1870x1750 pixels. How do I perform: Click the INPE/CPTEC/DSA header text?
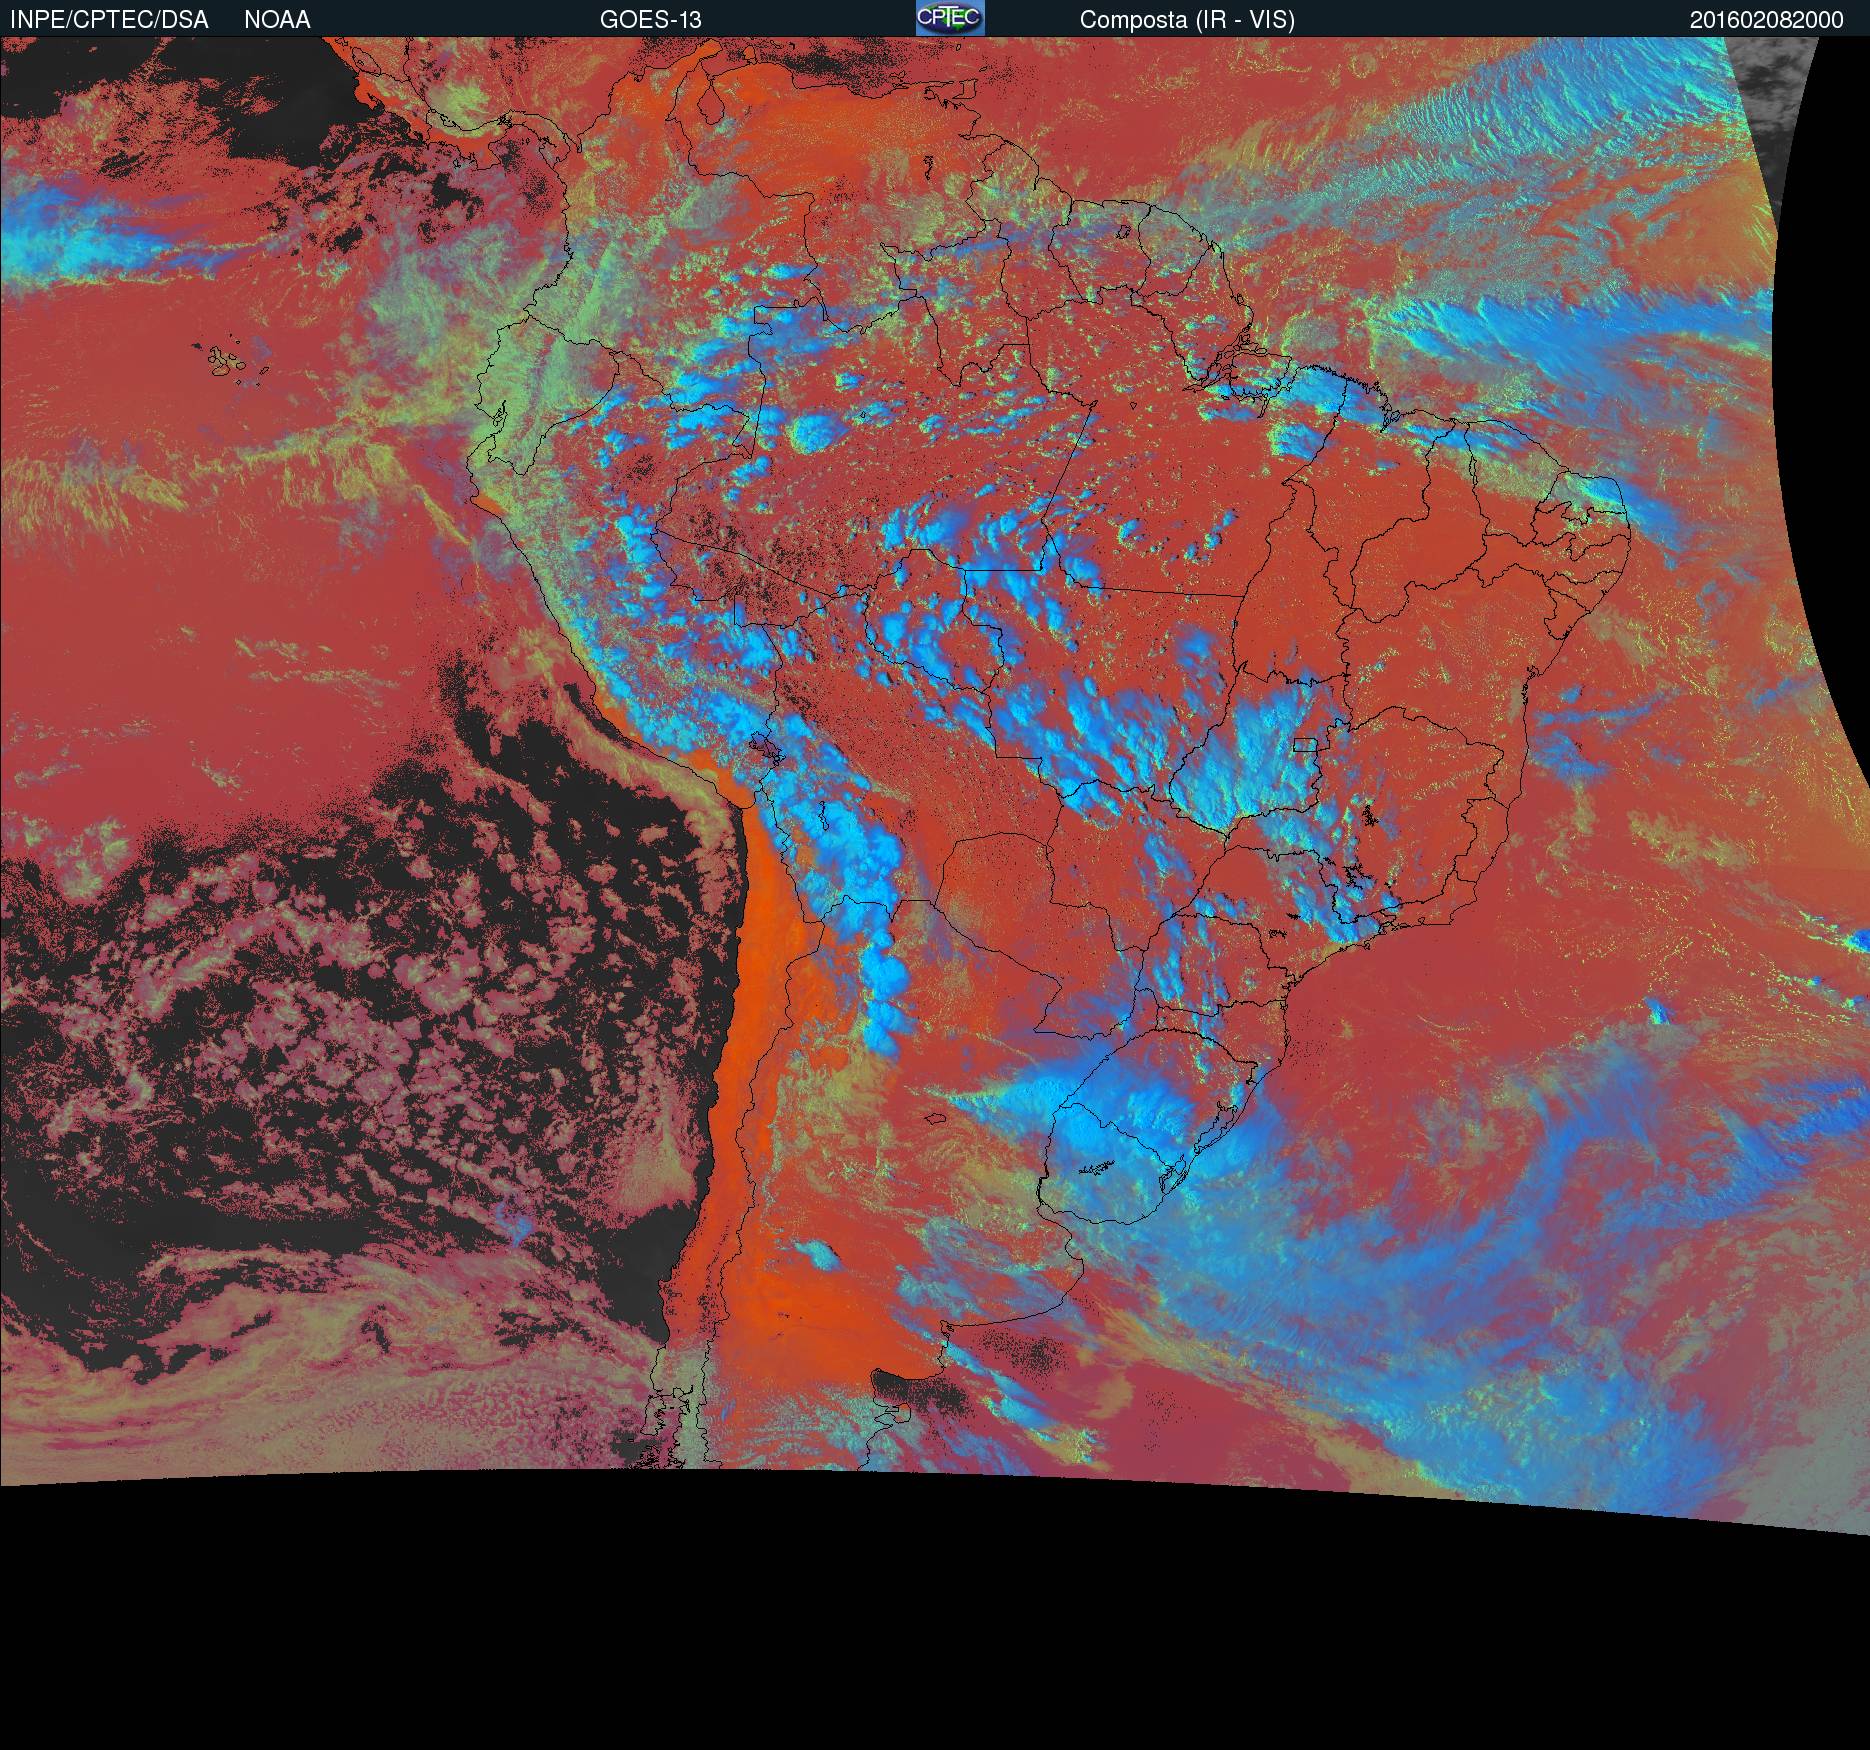pos(109,20)
